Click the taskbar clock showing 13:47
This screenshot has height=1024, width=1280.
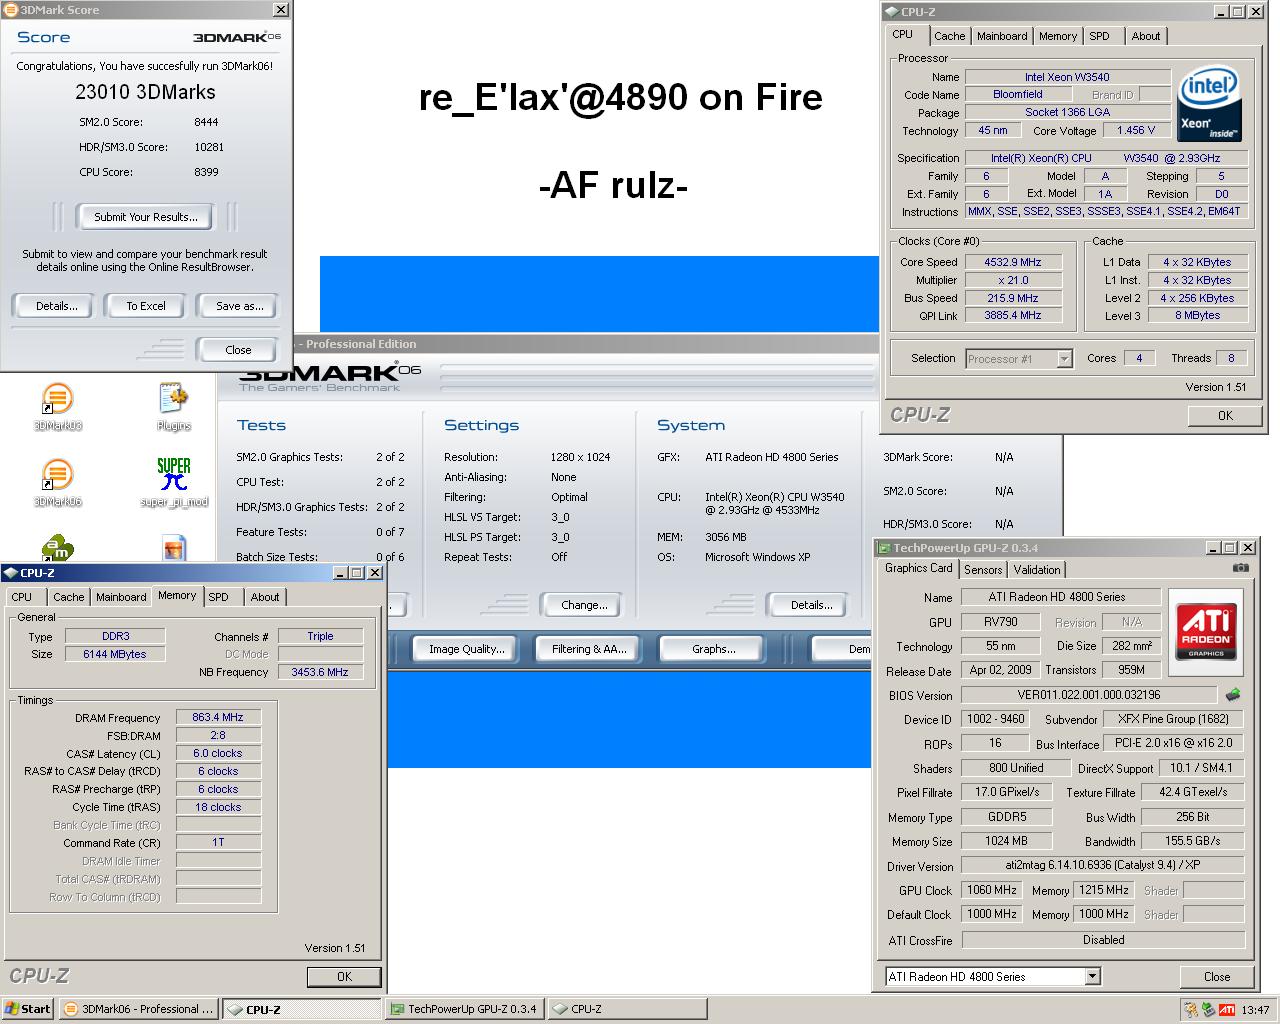[x=1255, y=1010]
